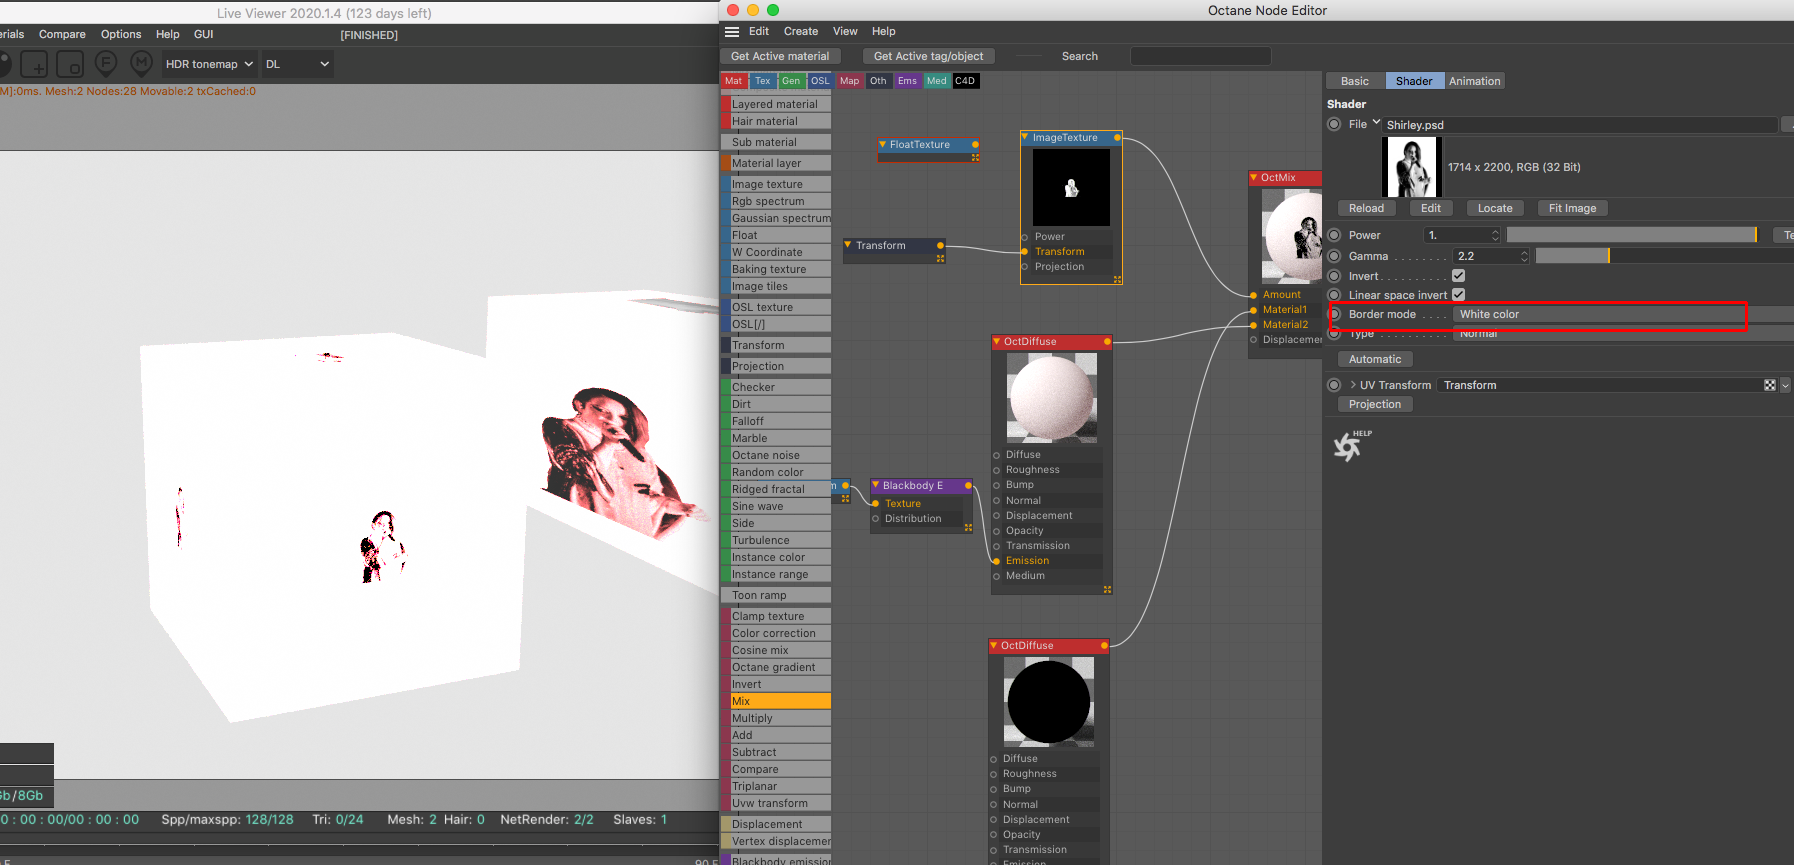Switch to the Animation tab
Viewport: 1794px width, 865px height.
[x=1475, y=81]
